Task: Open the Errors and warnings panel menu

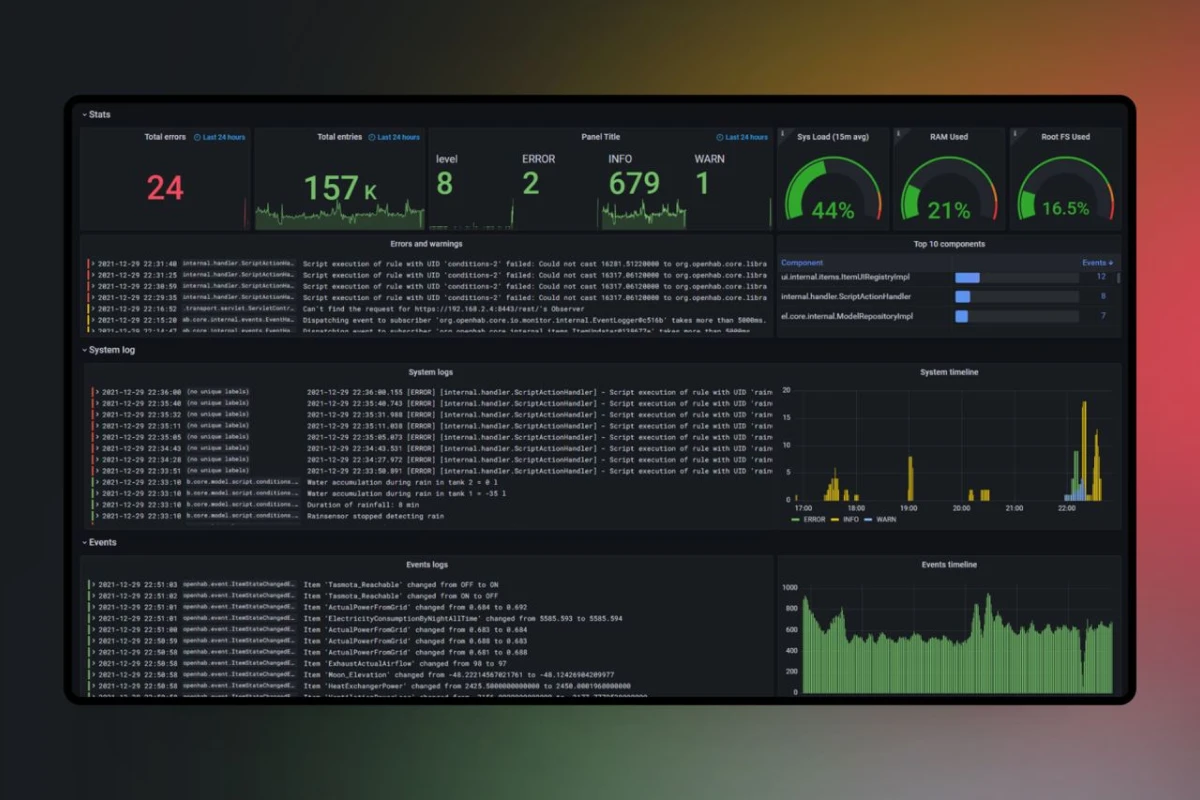Action: 426,244
